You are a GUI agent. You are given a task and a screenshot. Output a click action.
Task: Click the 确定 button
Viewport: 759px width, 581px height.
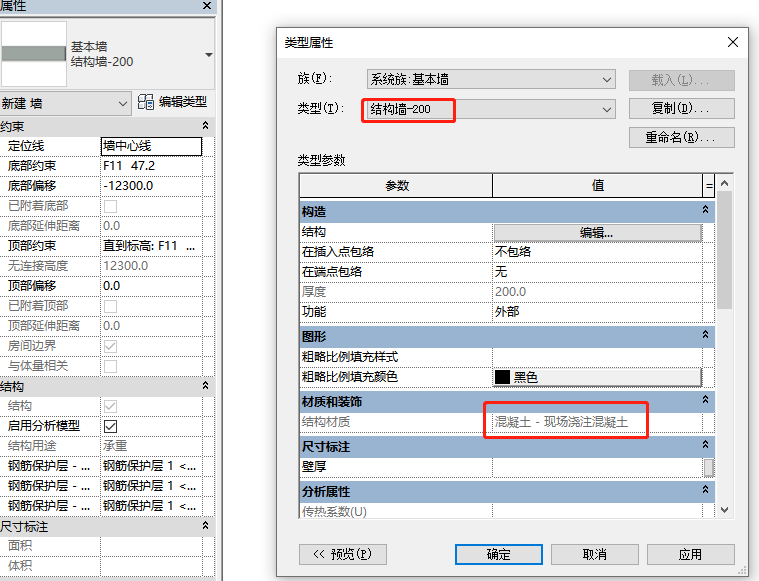point(499,554)
